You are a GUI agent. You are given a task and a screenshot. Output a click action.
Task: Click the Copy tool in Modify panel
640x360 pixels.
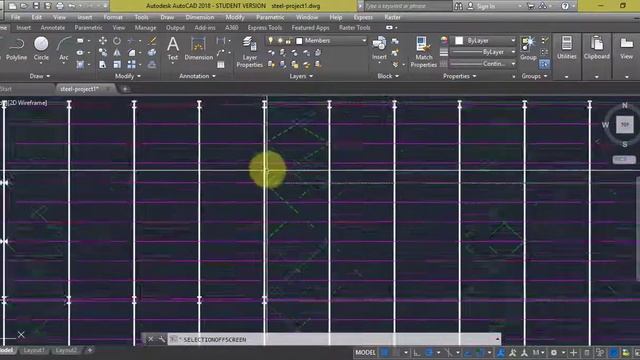[x=103, y=53]
